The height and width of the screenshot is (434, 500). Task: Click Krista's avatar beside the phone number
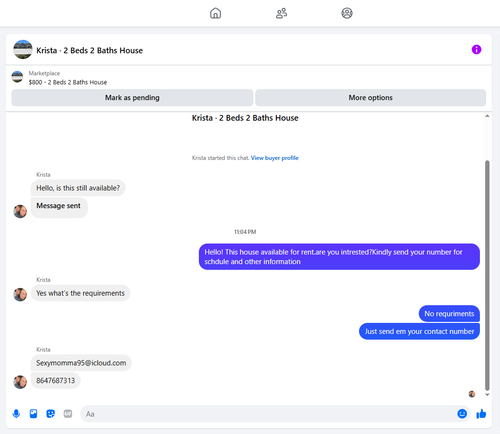pyautogui.click(x=20, y=382)
